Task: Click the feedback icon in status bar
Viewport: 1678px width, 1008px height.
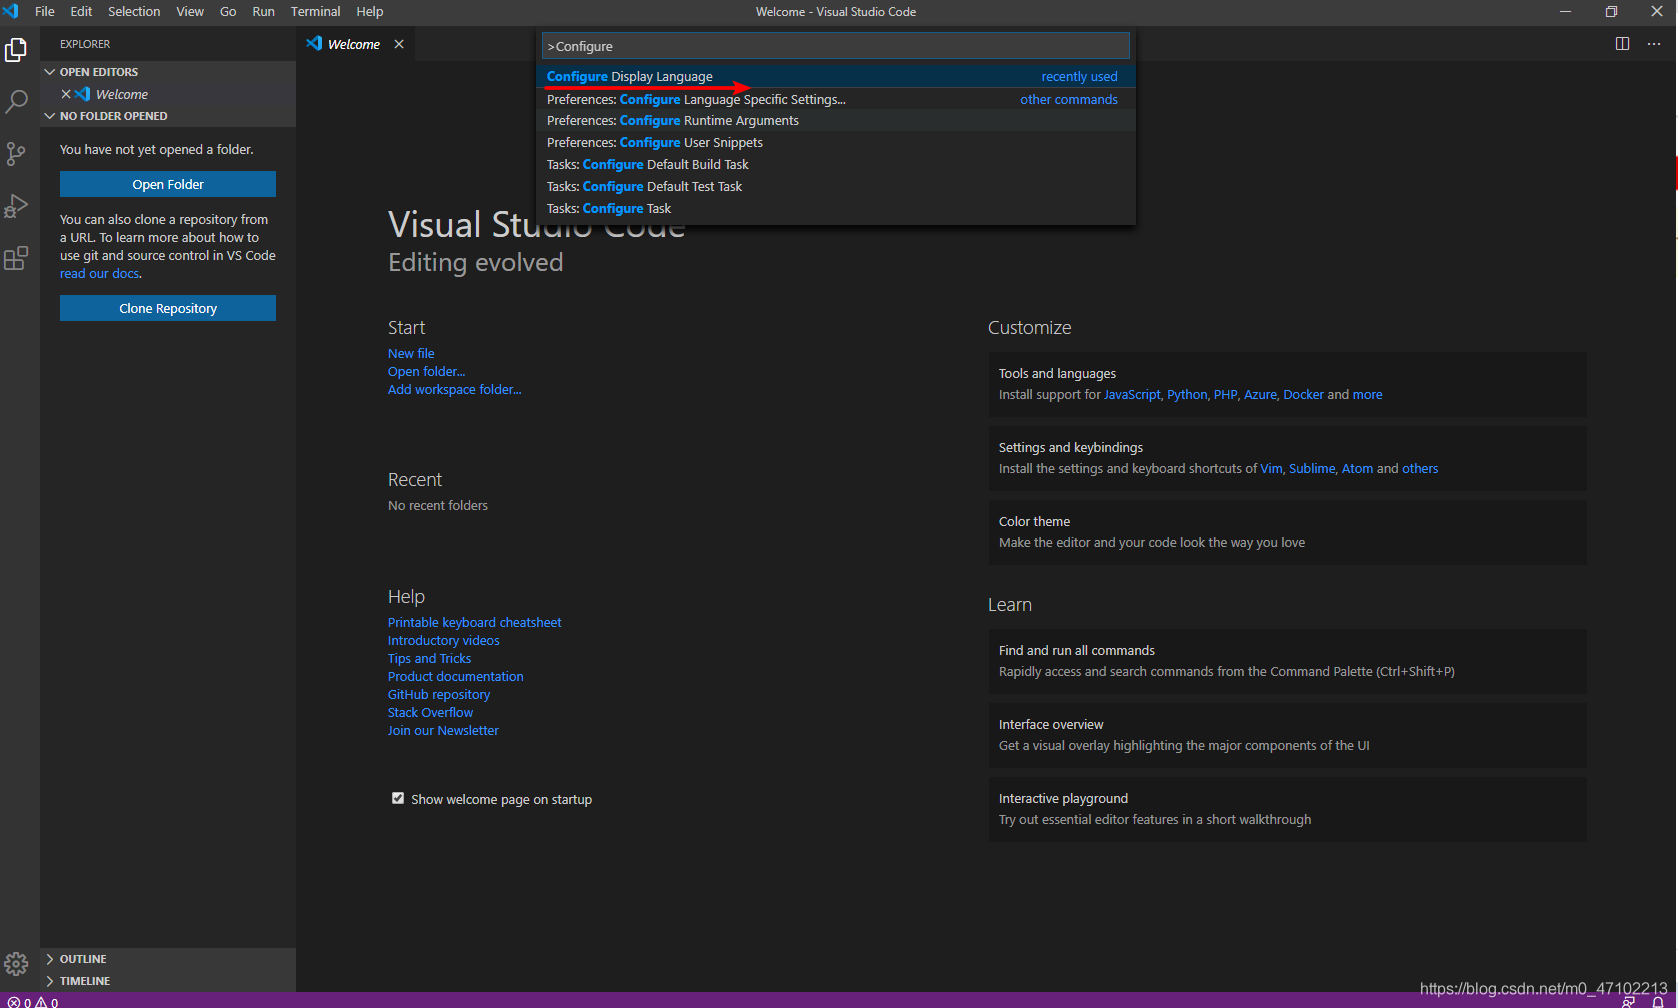Action: [1629, 1002]
